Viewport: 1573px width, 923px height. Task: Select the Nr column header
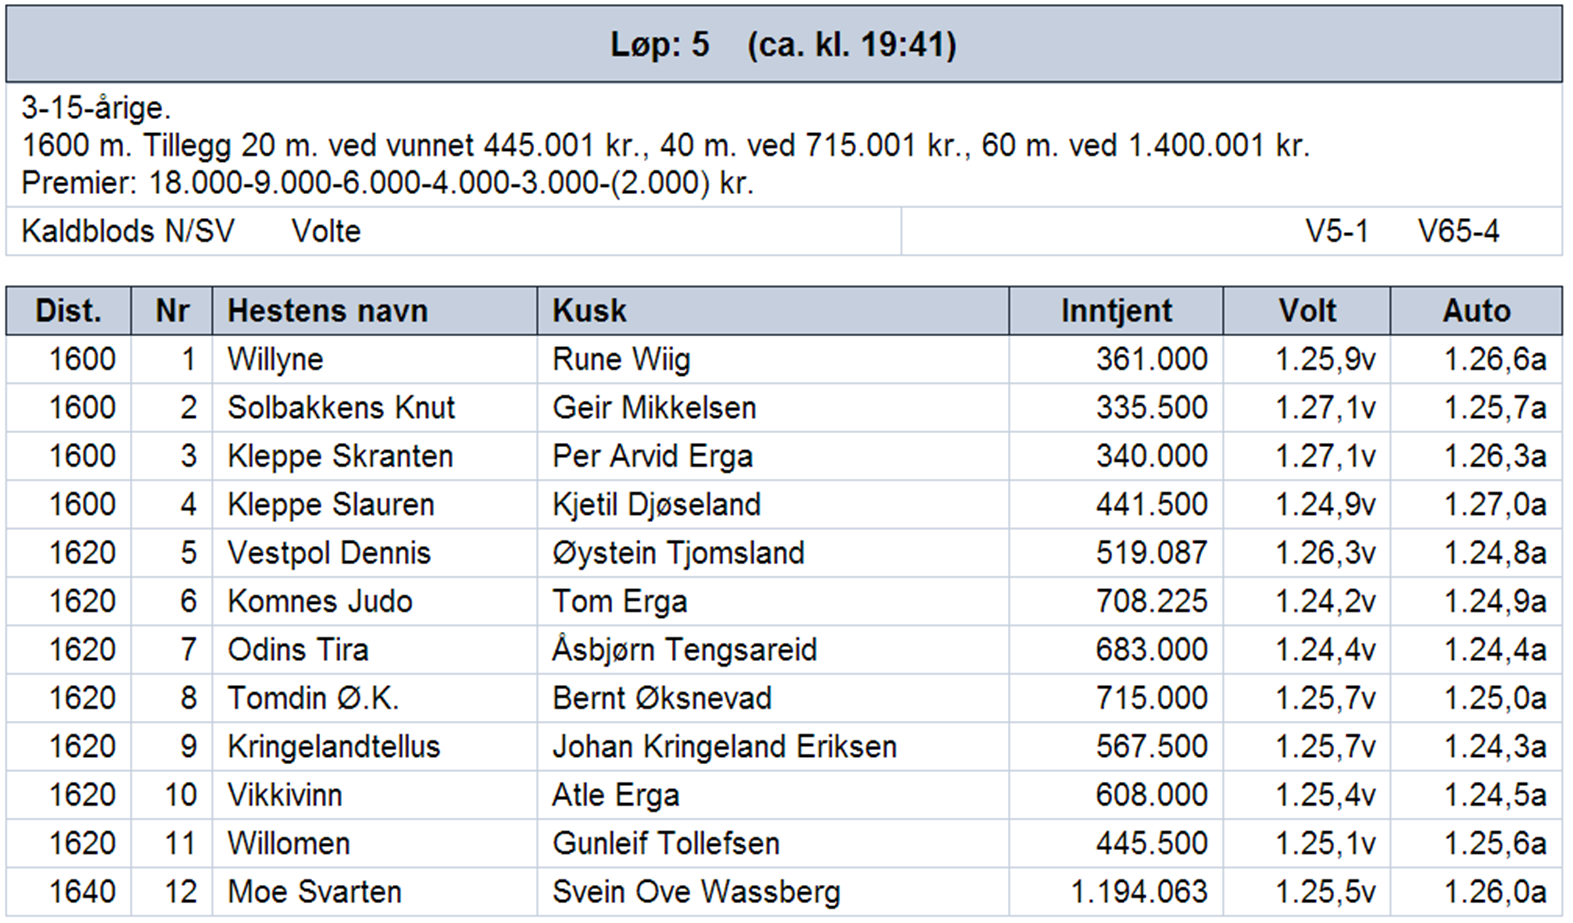[172, 311]
